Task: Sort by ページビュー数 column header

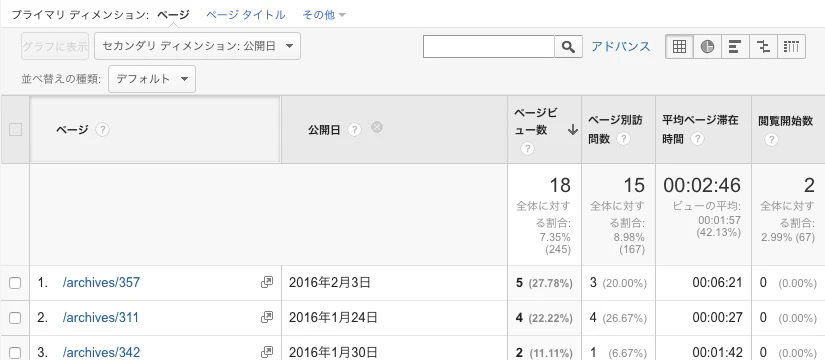Action: pos(544,129)
